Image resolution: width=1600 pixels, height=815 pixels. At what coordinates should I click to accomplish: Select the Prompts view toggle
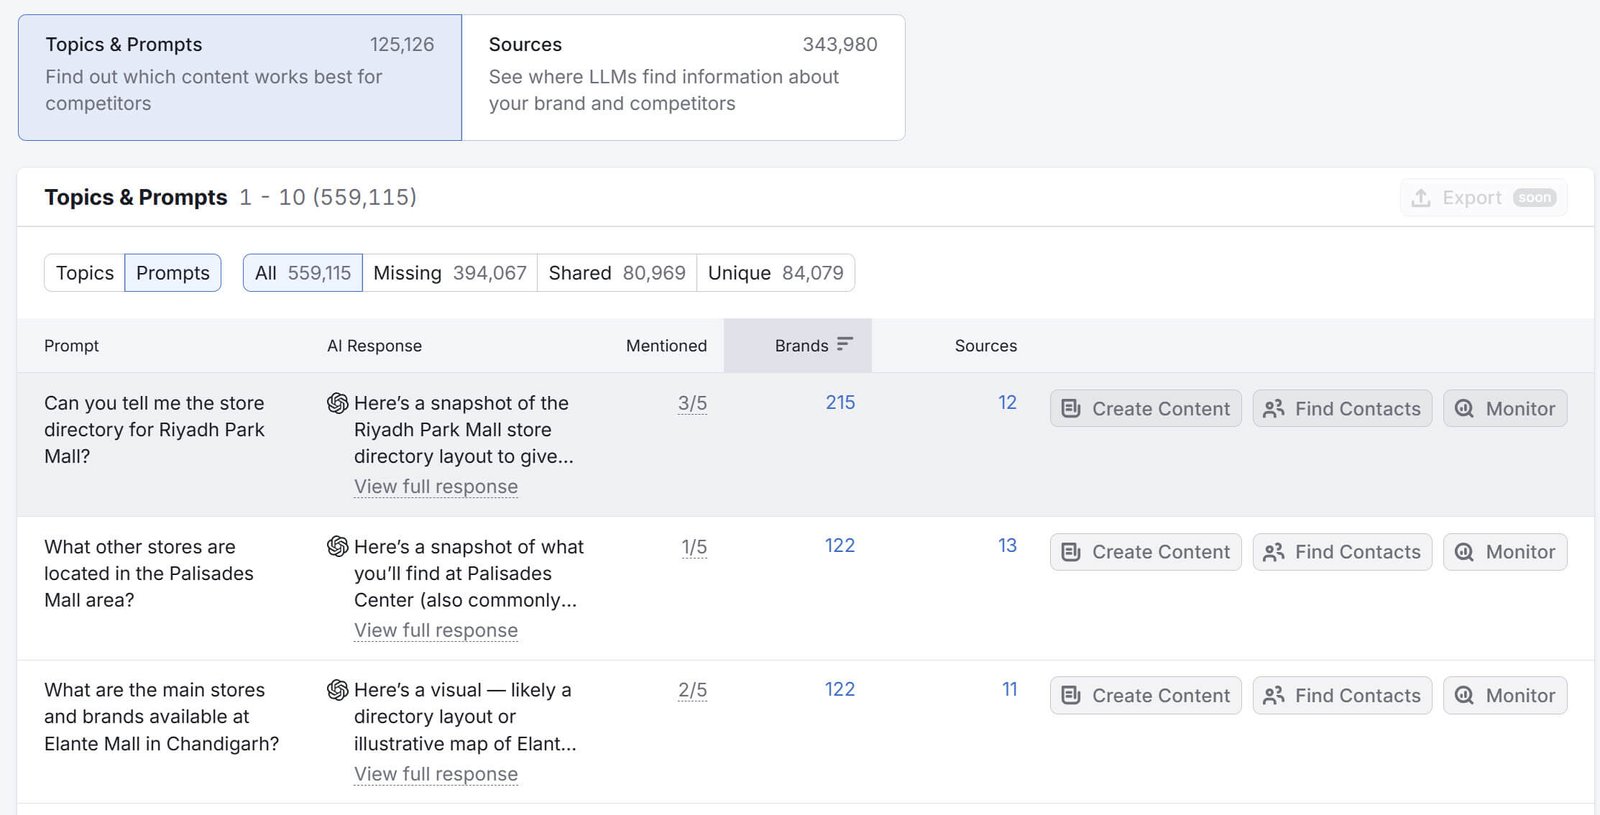tap(173, 273)
